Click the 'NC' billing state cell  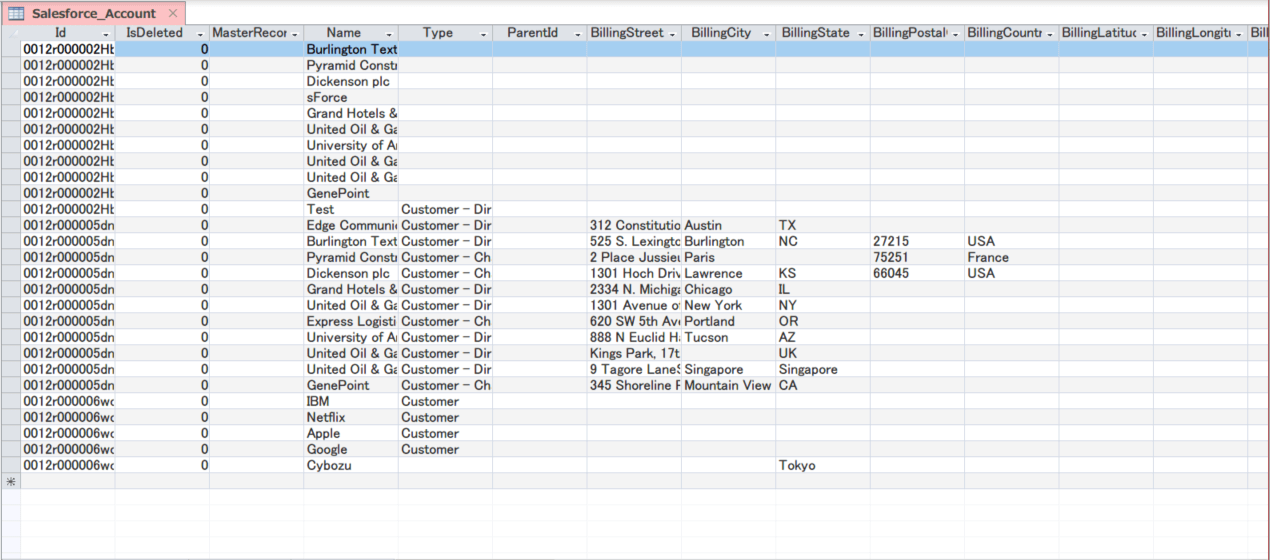point(822,241)
